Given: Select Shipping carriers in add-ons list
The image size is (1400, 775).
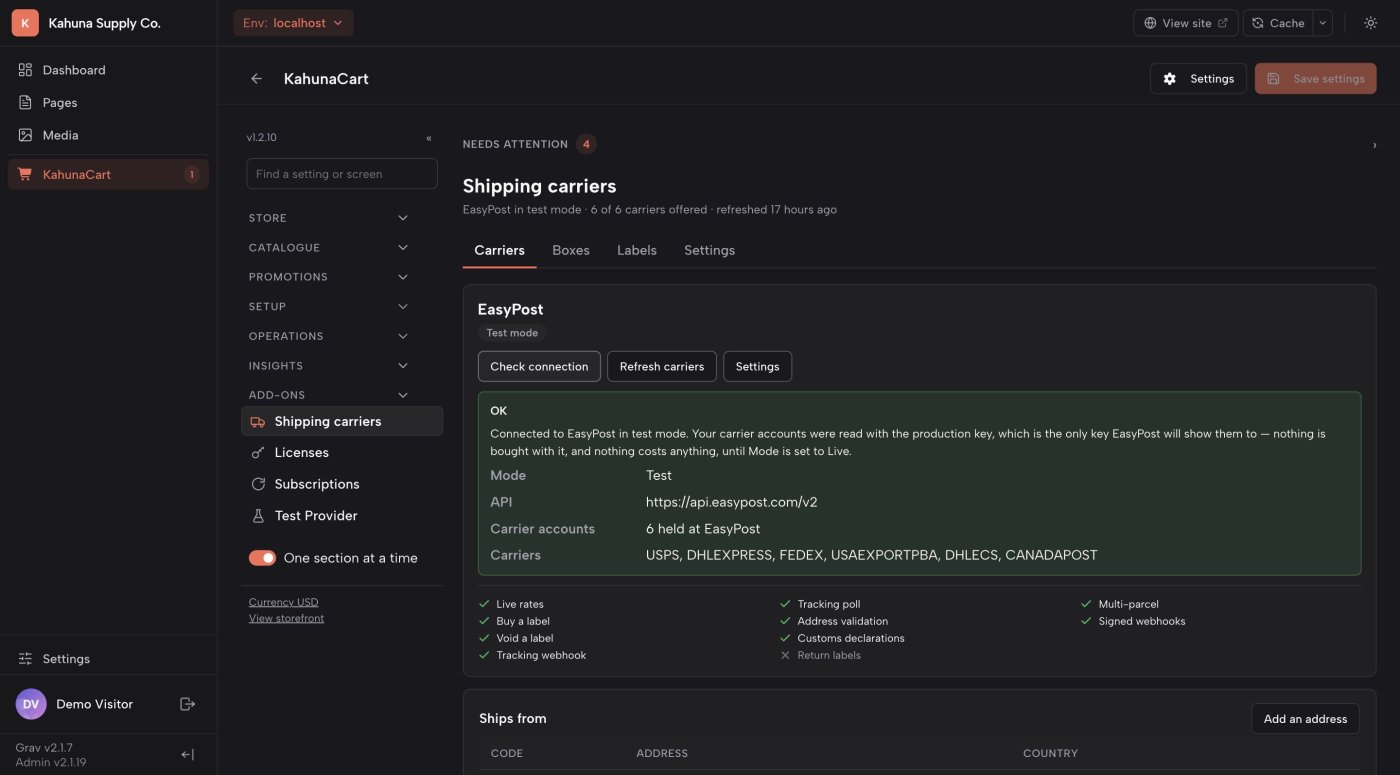Looking at the screenshot, I should (x=342, y=421).
